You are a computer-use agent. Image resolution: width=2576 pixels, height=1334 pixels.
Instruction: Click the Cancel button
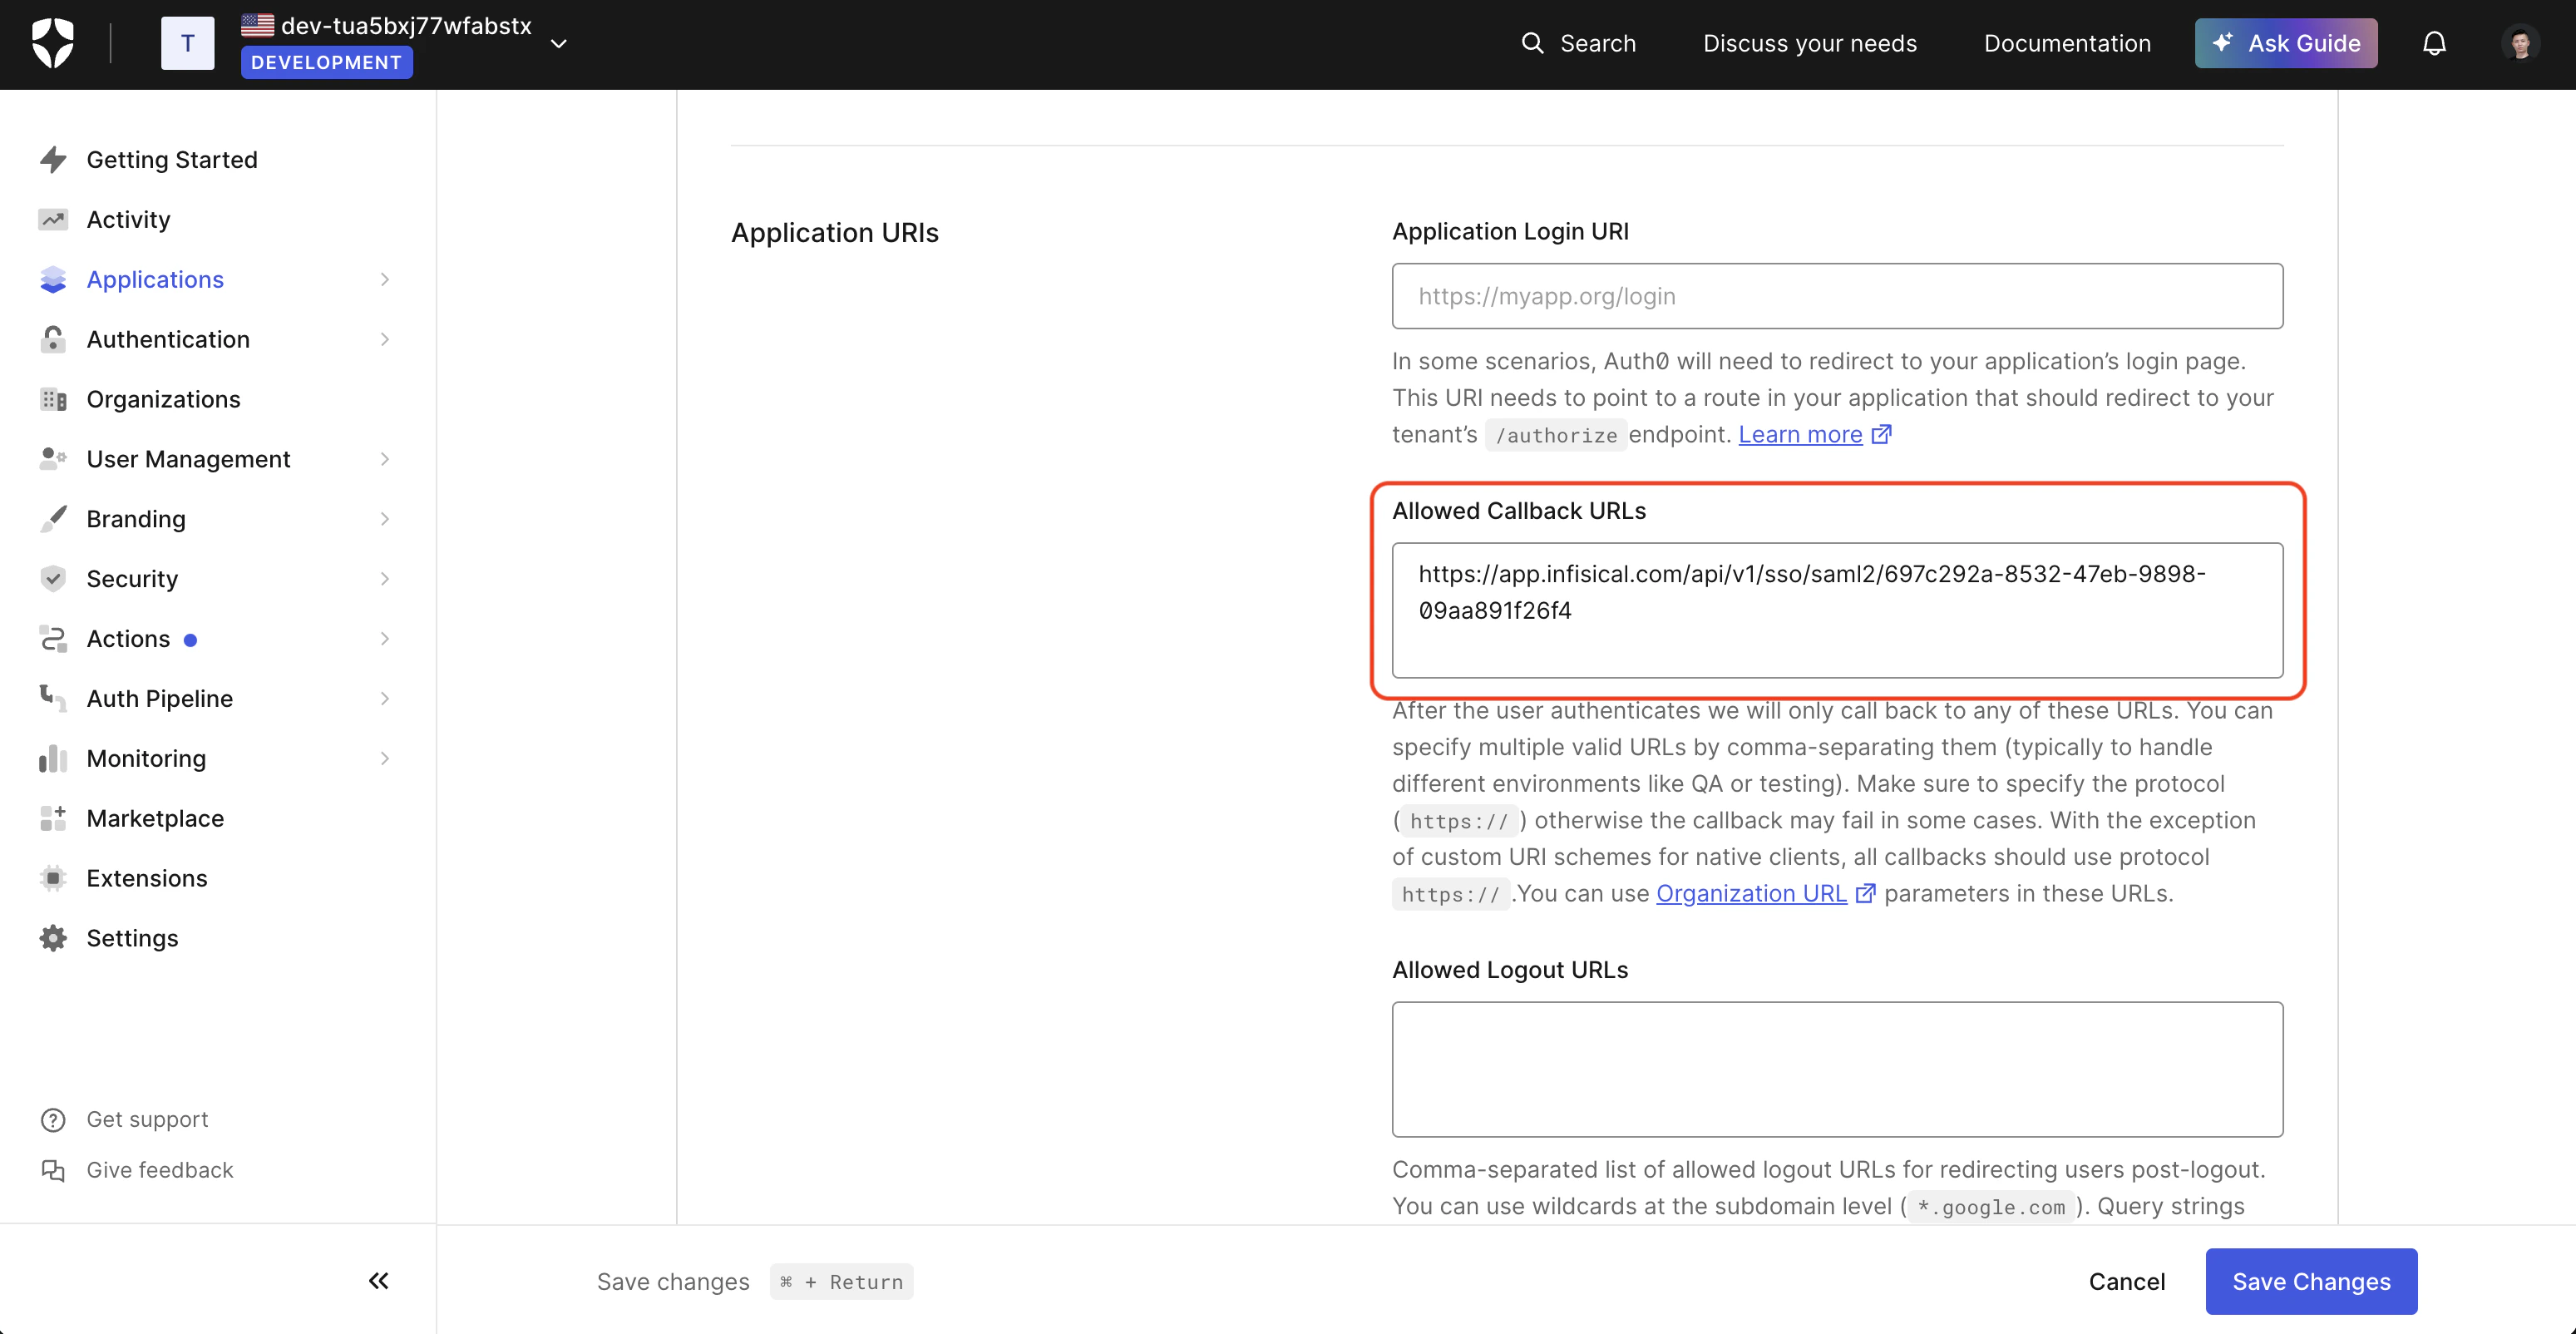coord(2126,1281)
